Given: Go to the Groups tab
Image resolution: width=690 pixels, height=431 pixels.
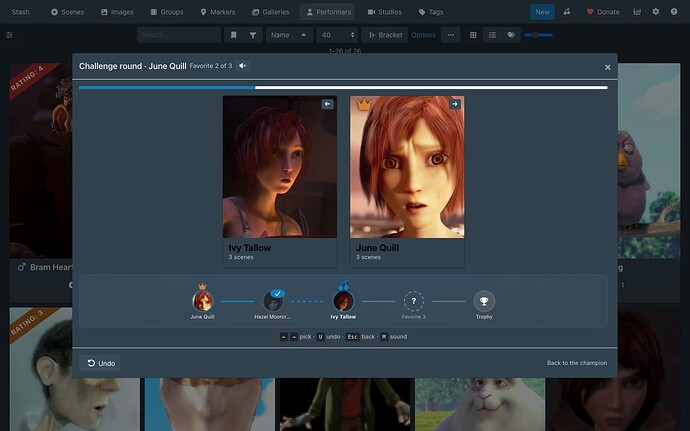Looking at the screenshot, I should 167,12.
